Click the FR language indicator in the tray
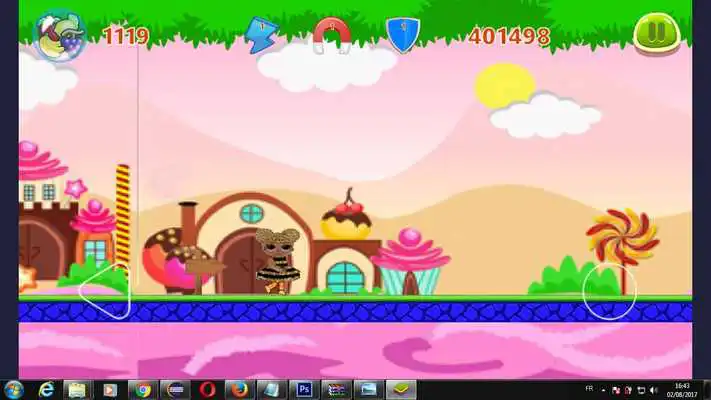 (590, 389)
